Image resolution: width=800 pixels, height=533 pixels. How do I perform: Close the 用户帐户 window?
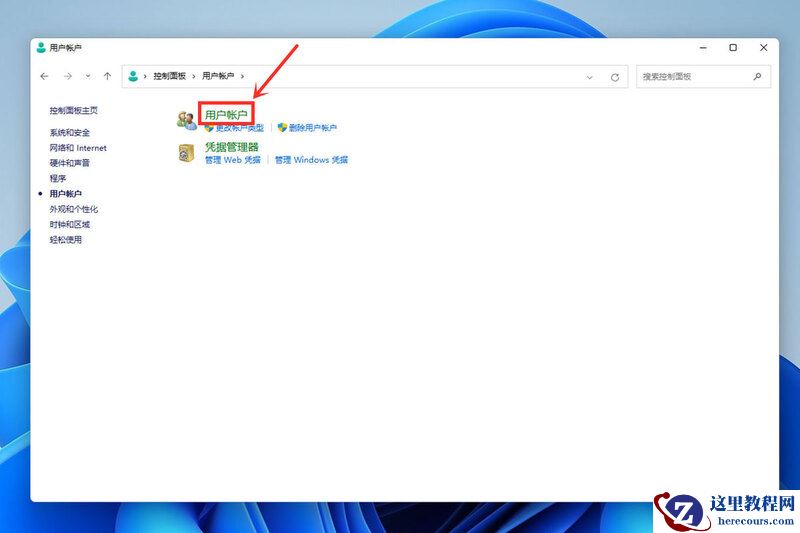coord(764,47)
